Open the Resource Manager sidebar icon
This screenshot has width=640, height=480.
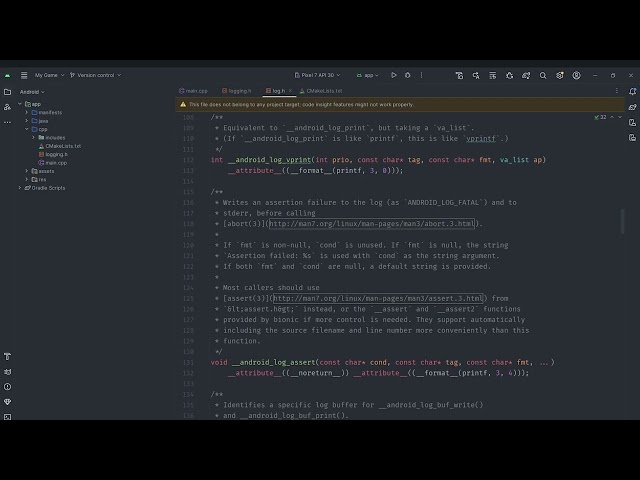[x=7, y=107]
